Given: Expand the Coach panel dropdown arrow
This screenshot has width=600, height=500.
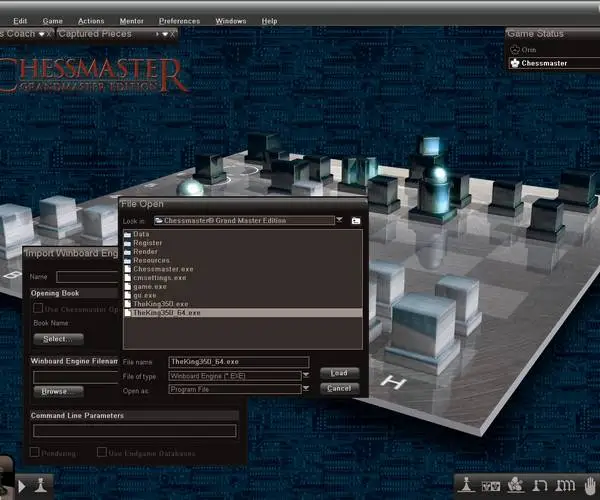Looking at the screenshot, I should click(x=42, y=34).
